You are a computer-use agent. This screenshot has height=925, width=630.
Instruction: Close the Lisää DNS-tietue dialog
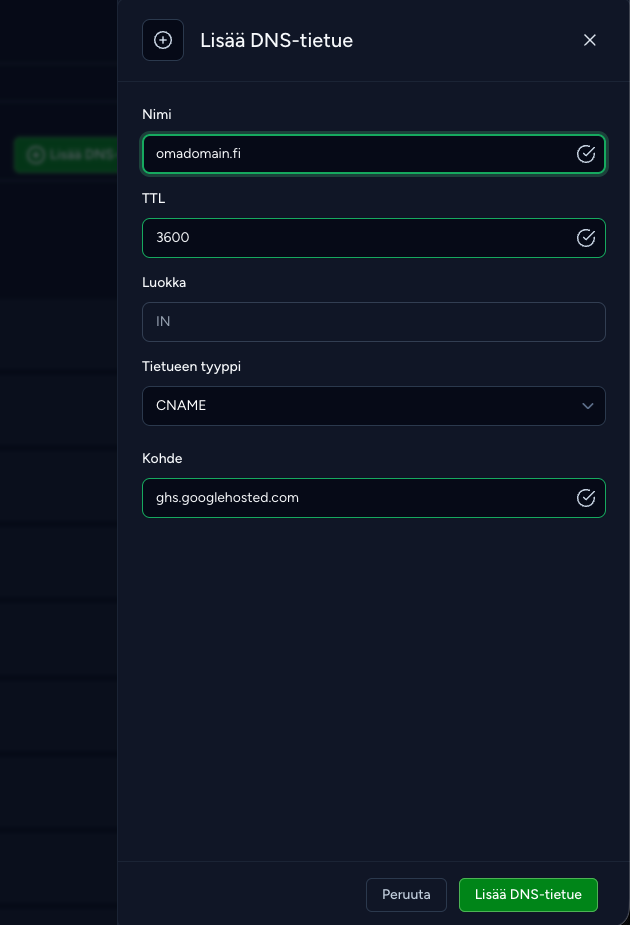pyautogui.click(x=589, y=40)
